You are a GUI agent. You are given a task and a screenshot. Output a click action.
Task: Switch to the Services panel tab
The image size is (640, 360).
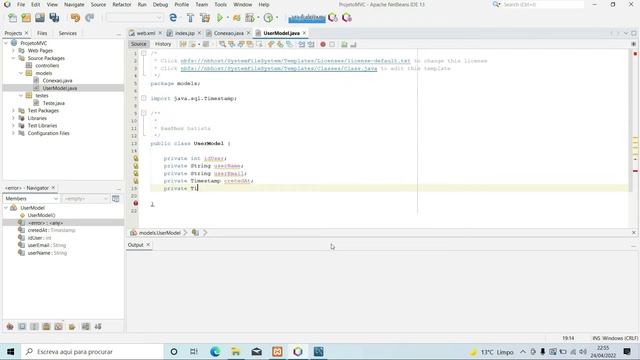(67, 33)
